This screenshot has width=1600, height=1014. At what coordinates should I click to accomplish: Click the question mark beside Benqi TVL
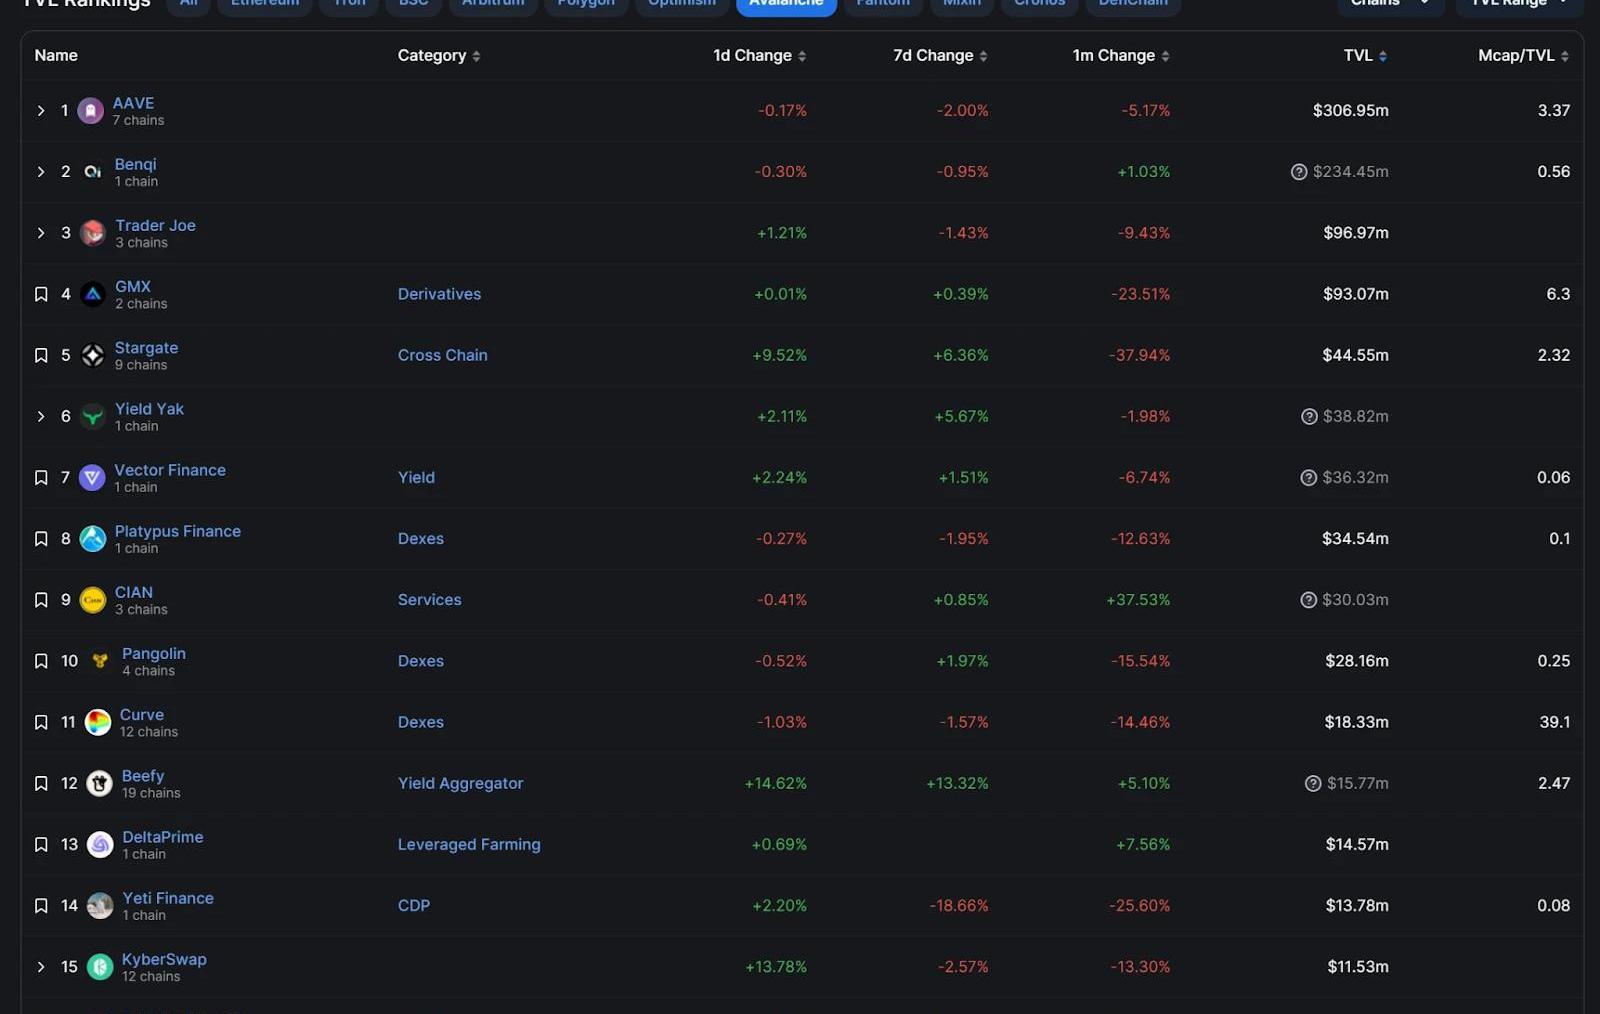pyautogui.click(x=1299, y=172)
